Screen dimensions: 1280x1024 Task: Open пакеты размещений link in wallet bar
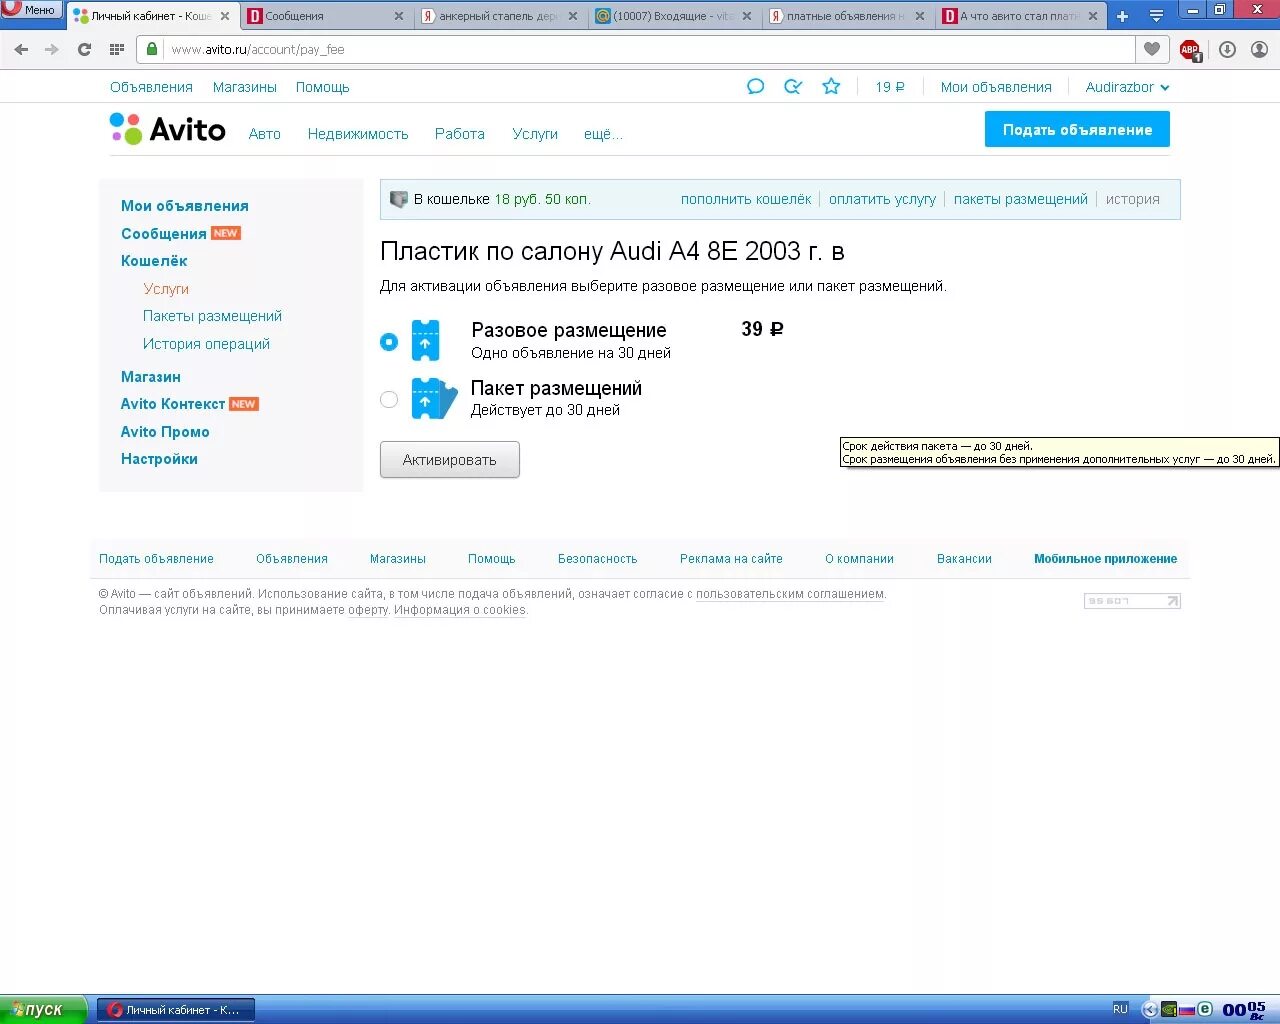[1020, 199]
